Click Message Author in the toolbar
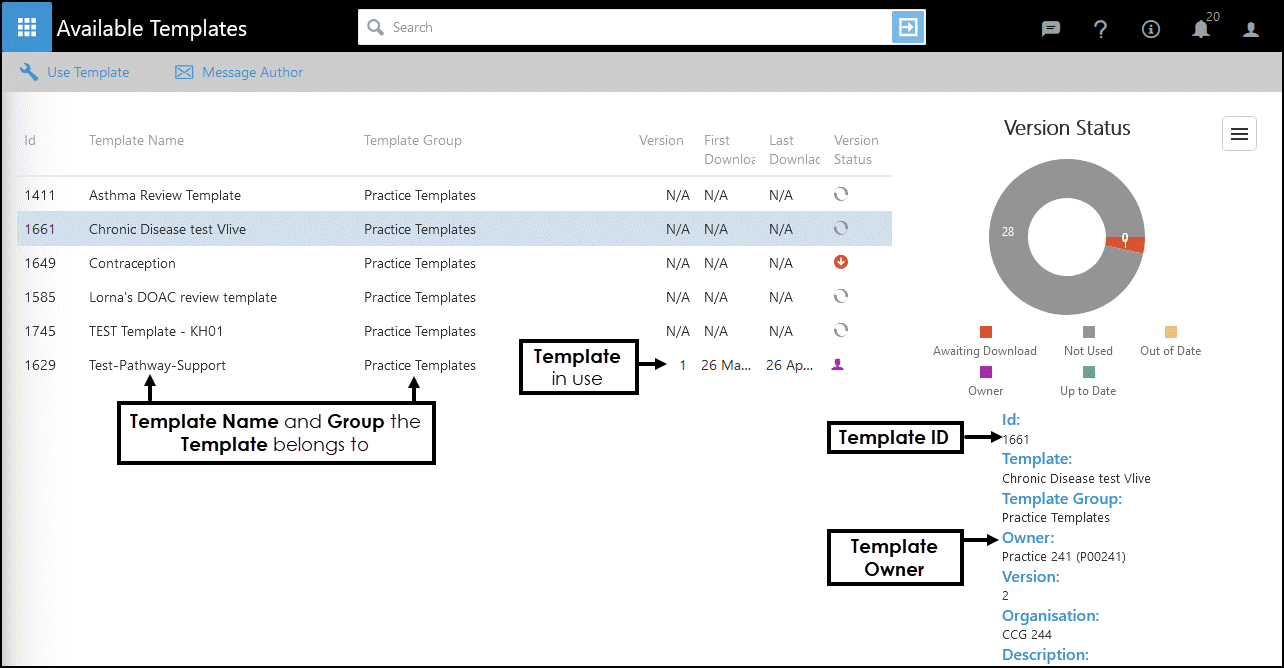This screenshot has height=668, width=1284. [x=239, y=72]
